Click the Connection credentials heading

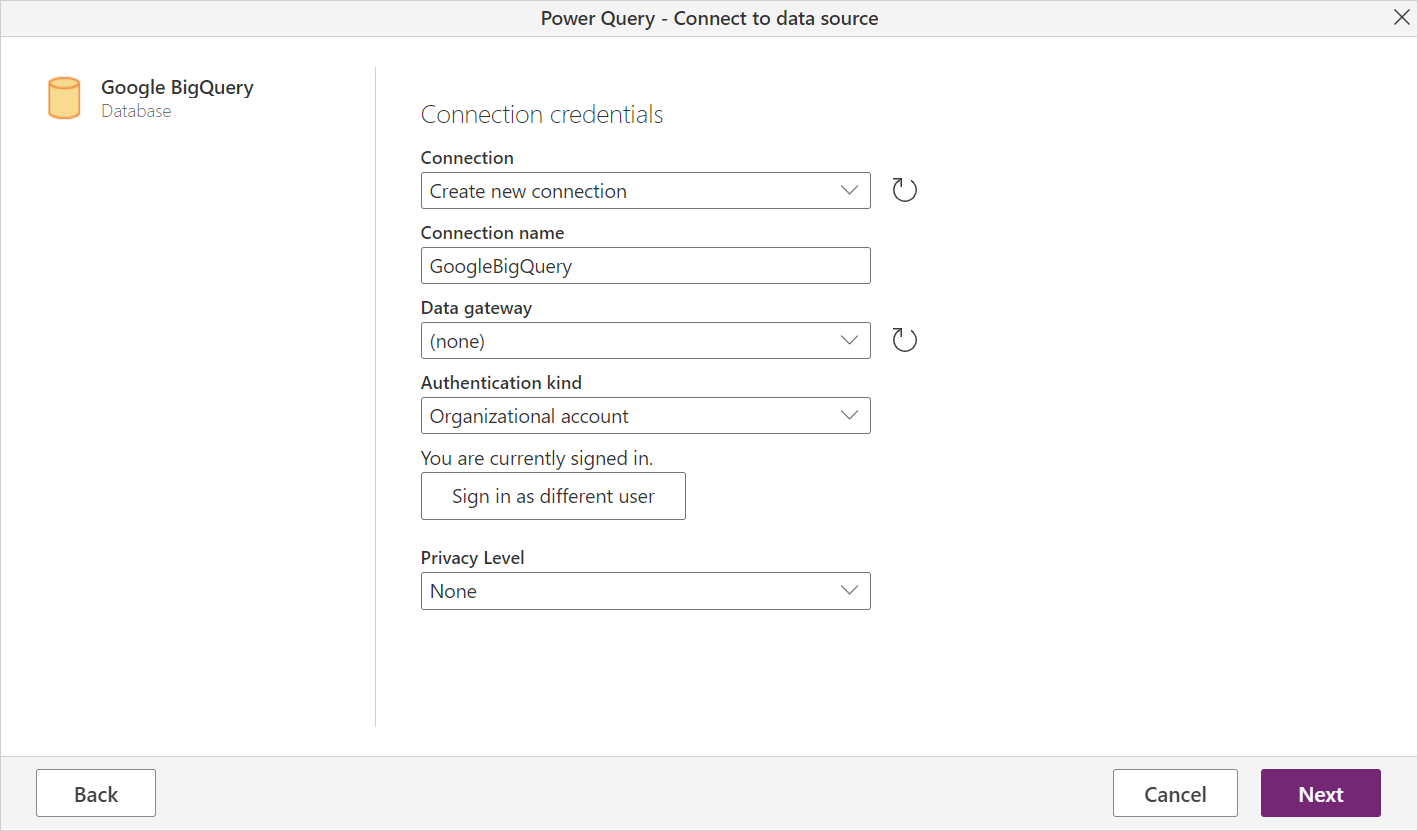coord(542,114)
